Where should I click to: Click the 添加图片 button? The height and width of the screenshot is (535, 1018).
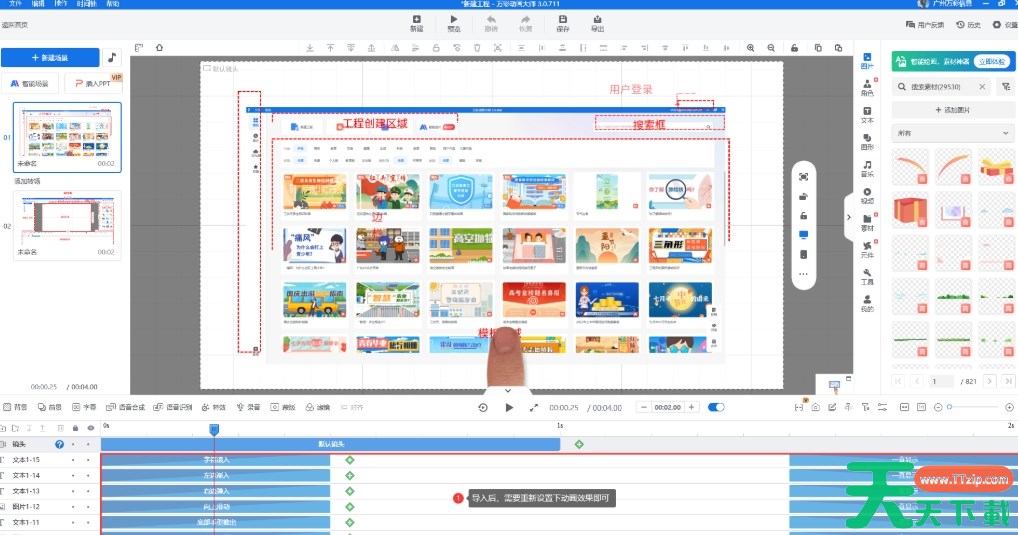(952, 108)
